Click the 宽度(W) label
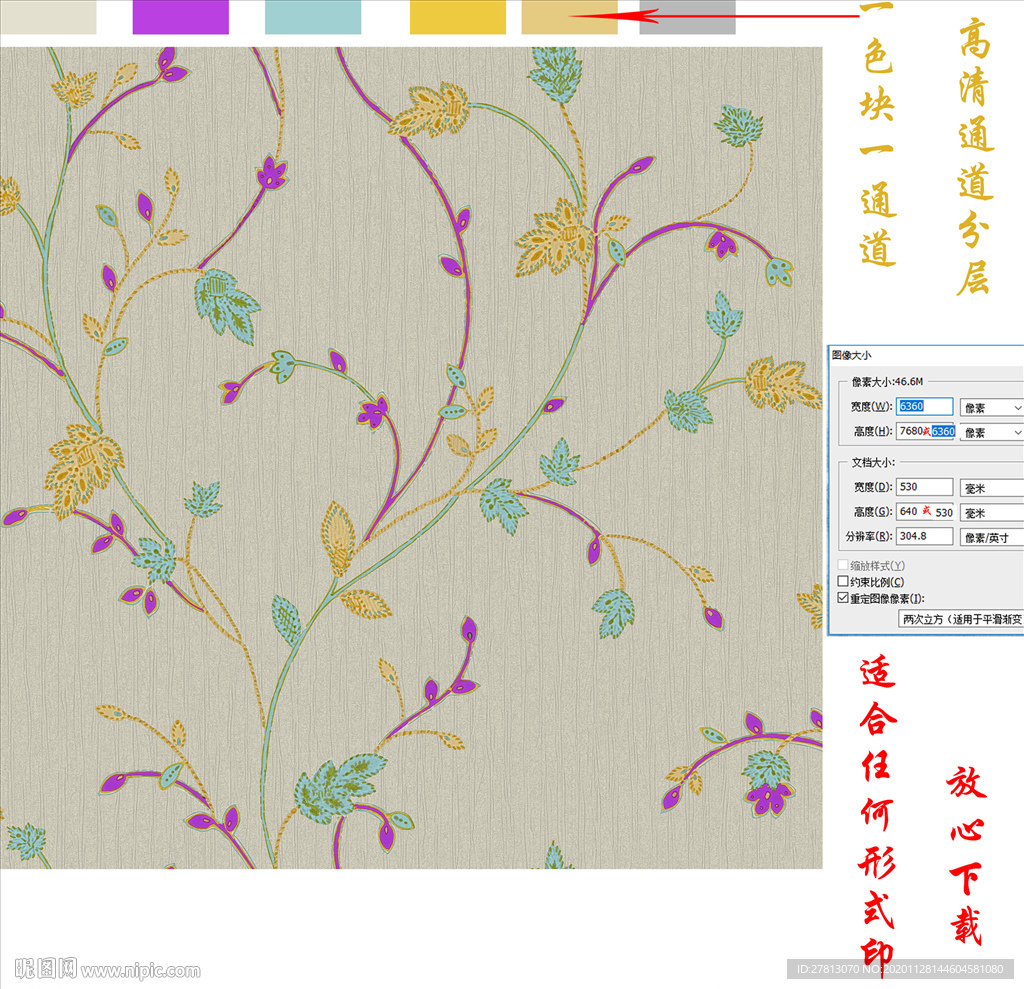This screenshot has height=989, width=1024. [871, 406]
